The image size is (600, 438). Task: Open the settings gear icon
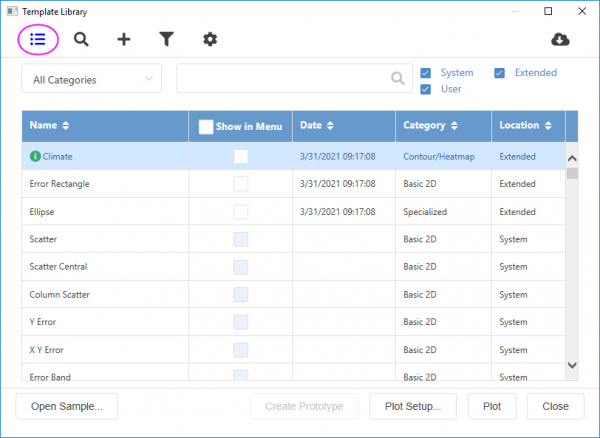pyautogui.click(x=210, y=40)
